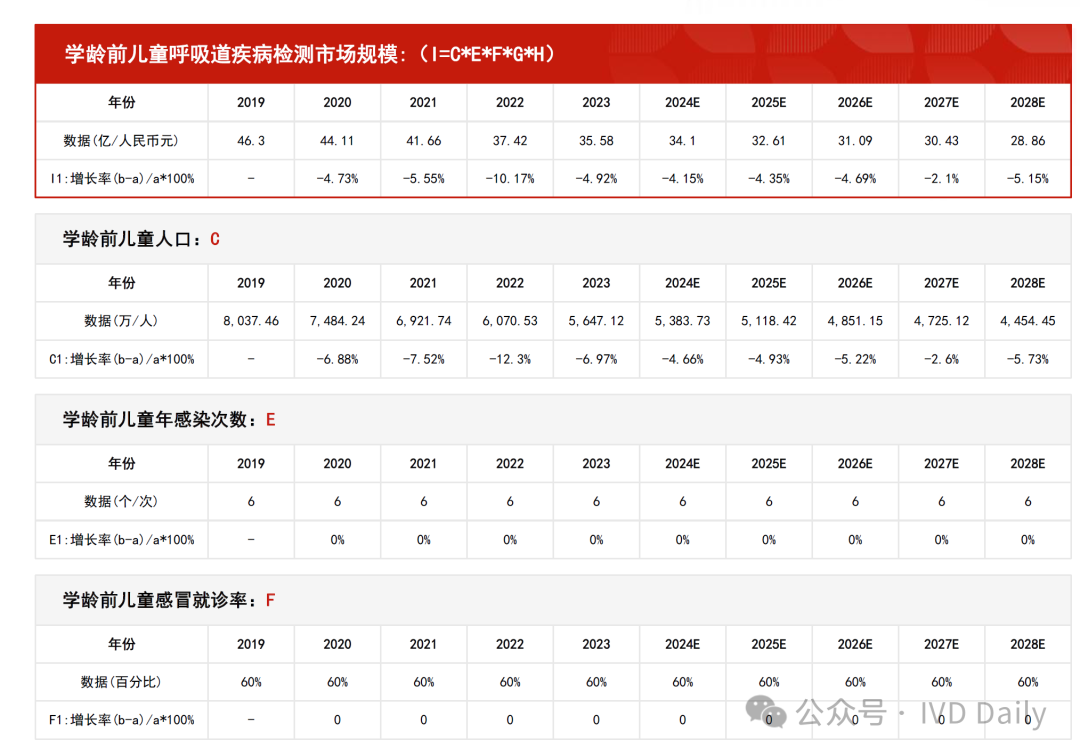The width and height of the screenshot is (1080, 756).
Task: Click the -12.3% population growth rate cell
Action: [509, 359]
